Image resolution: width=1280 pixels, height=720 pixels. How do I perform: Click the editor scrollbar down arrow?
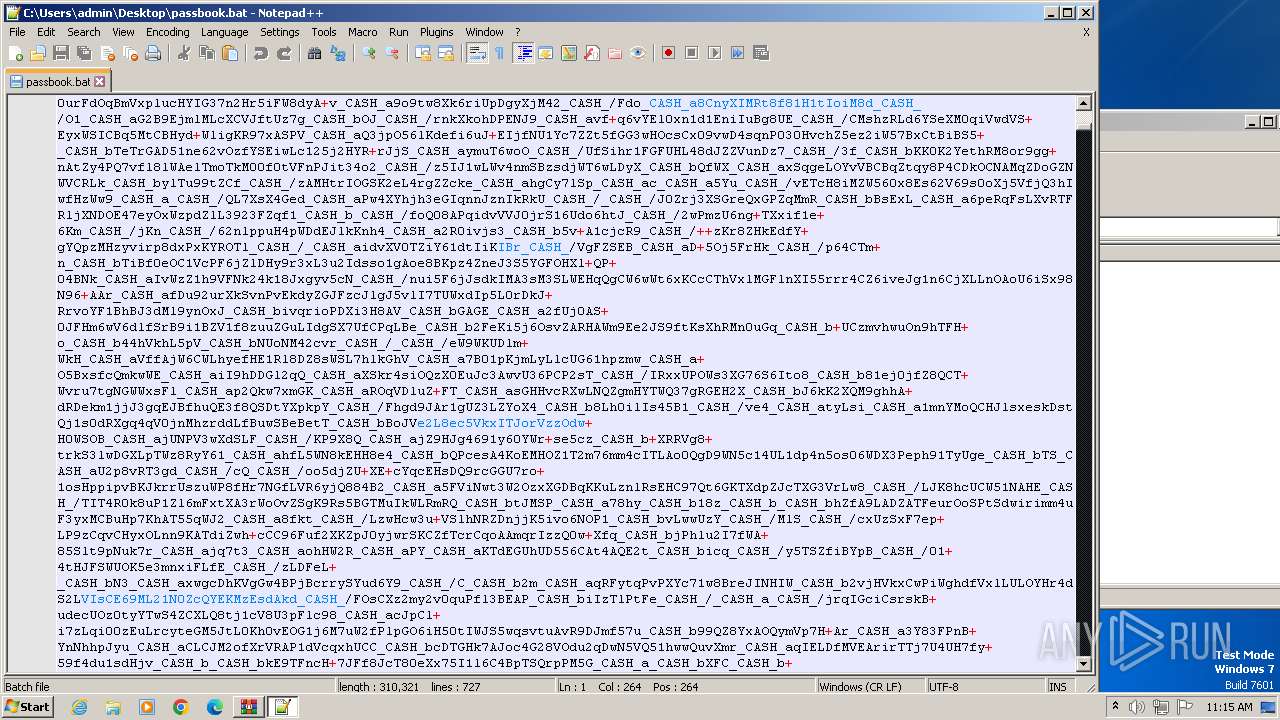pyautogui.click(x=1084, y=663)
